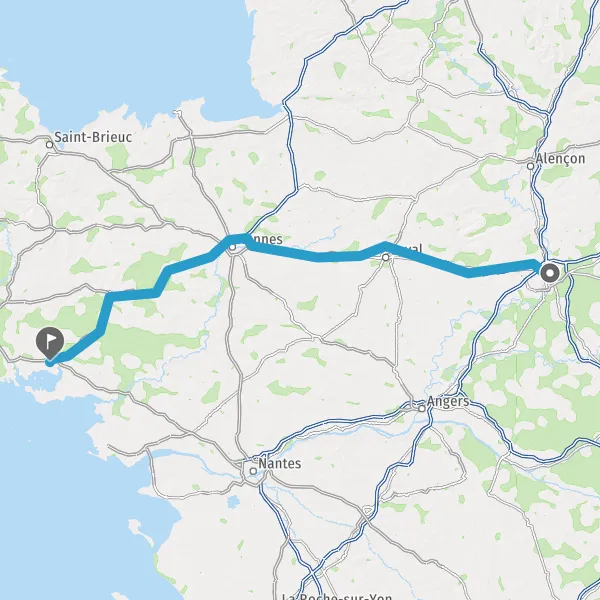Select the Alençon city dot
600x600 pixels.
[530, 166]
